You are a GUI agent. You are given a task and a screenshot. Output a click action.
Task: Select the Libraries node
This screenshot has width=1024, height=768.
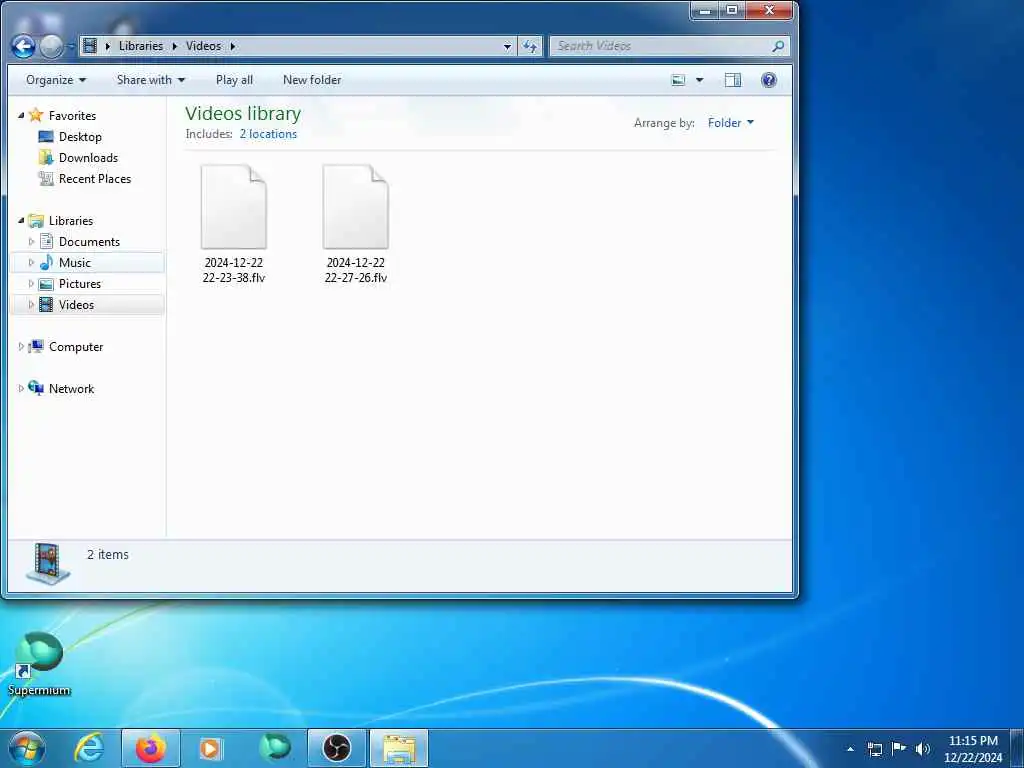coord(71,221)
